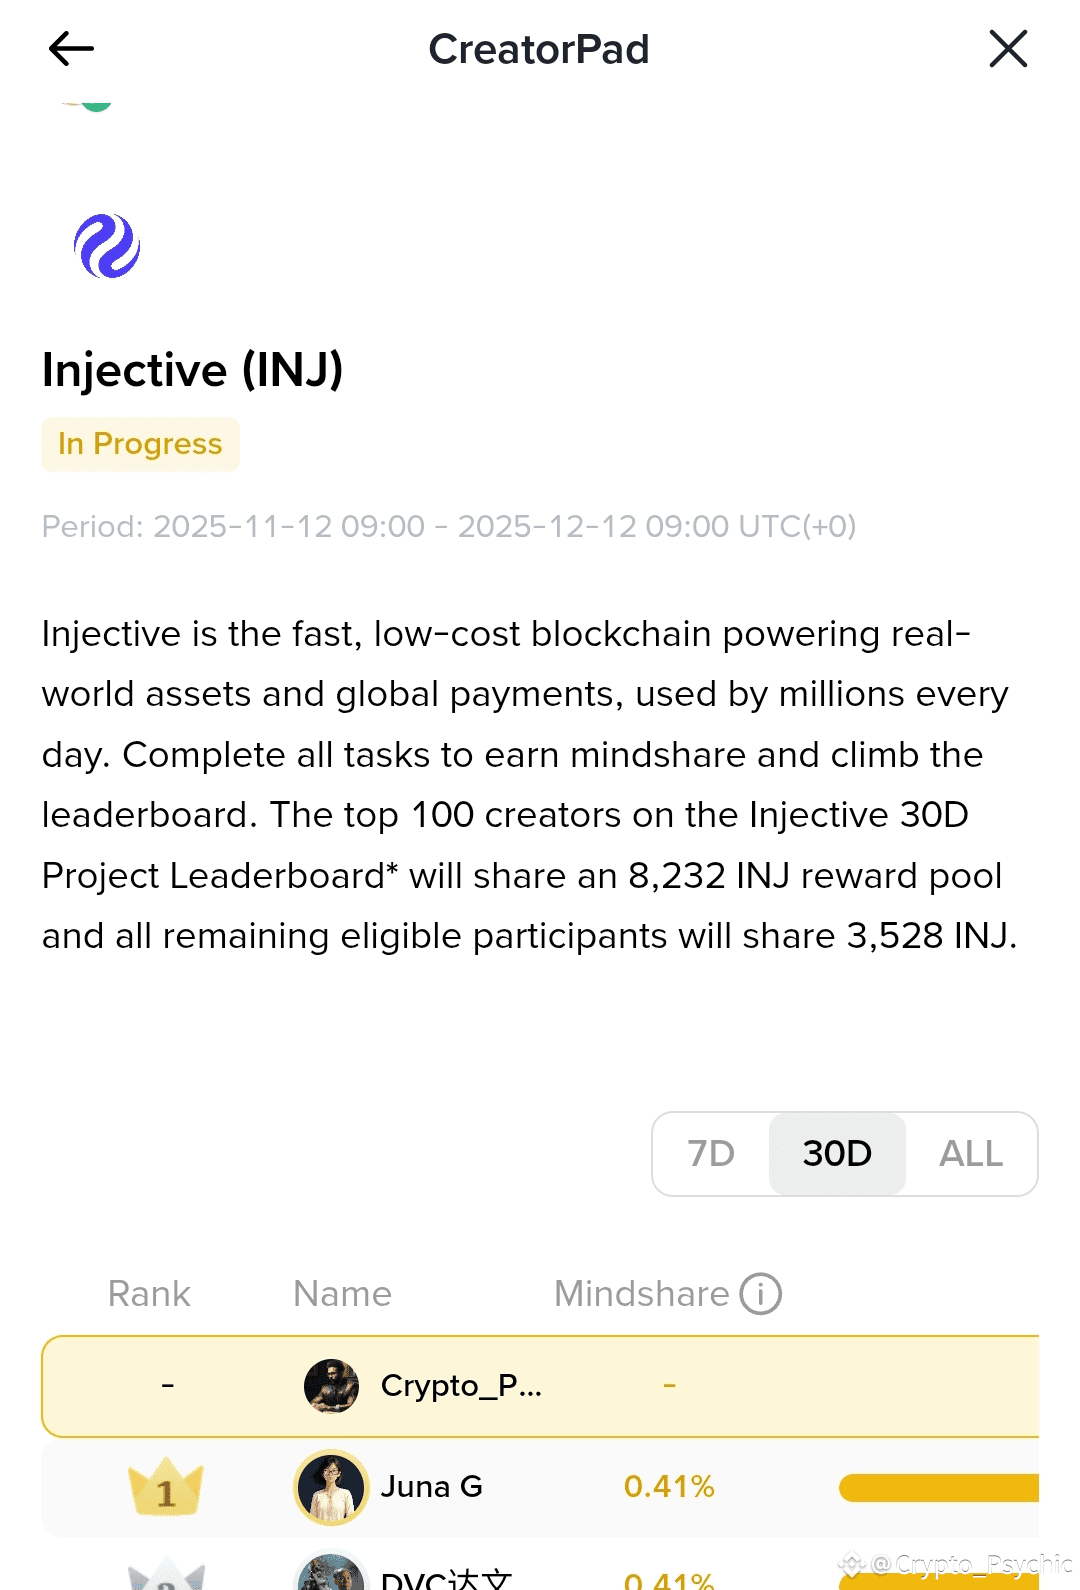This screenshot has height=1590, width=1080.
Task: Select the 30D leaderboard tab
Action: (837, 1154)
